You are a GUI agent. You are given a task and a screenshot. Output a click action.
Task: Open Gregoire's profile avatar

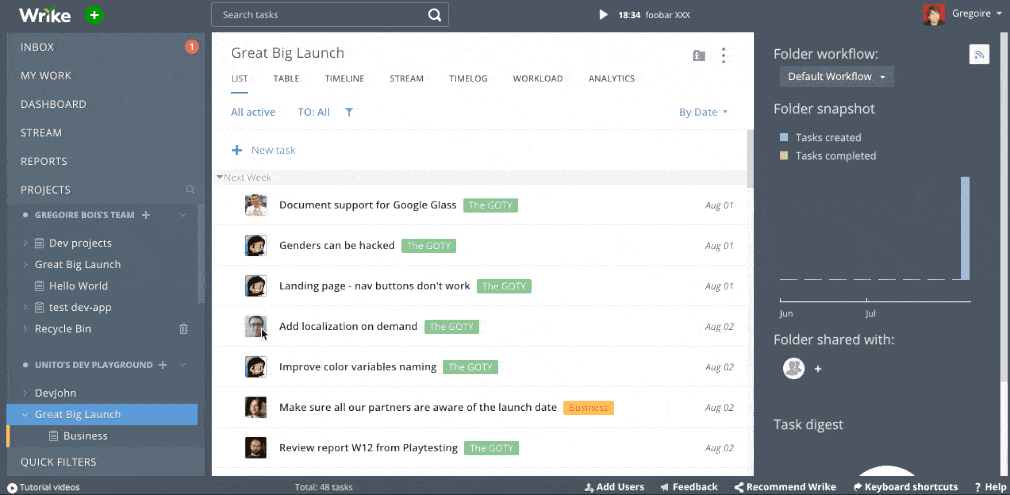point(933,14)
